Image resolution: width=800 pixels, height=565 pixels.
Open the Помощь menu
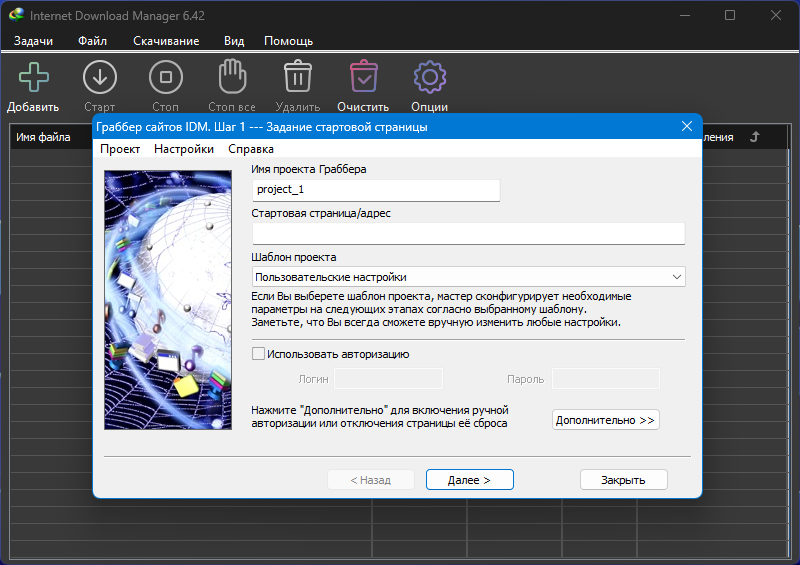(x=288, y=41)
